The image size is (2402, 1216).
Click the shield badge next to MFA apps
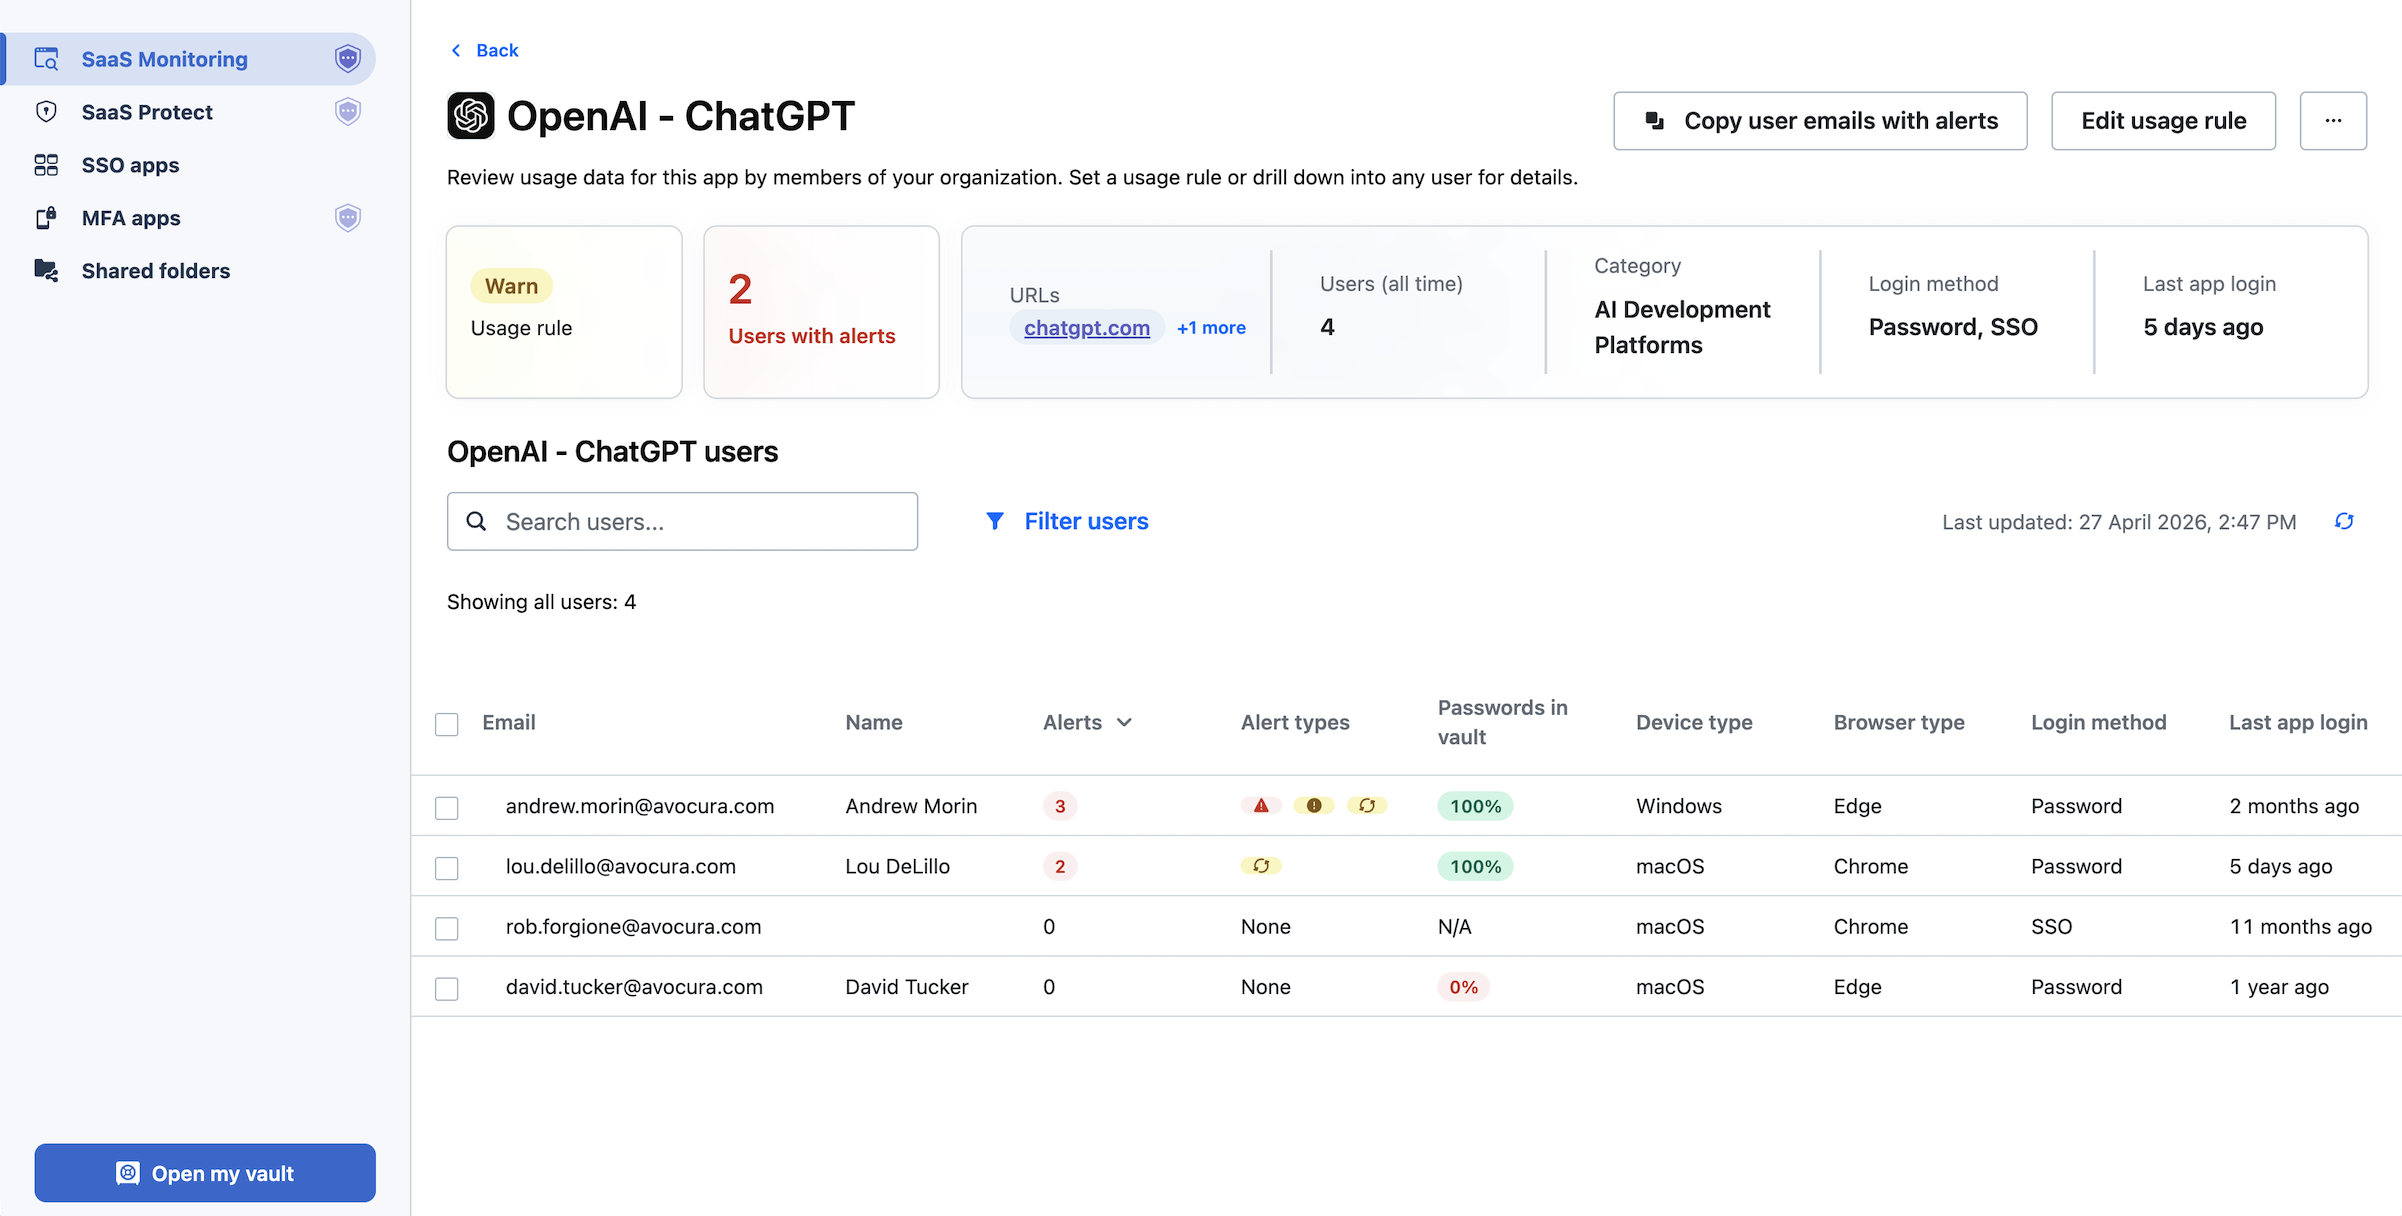click(347, 218)
